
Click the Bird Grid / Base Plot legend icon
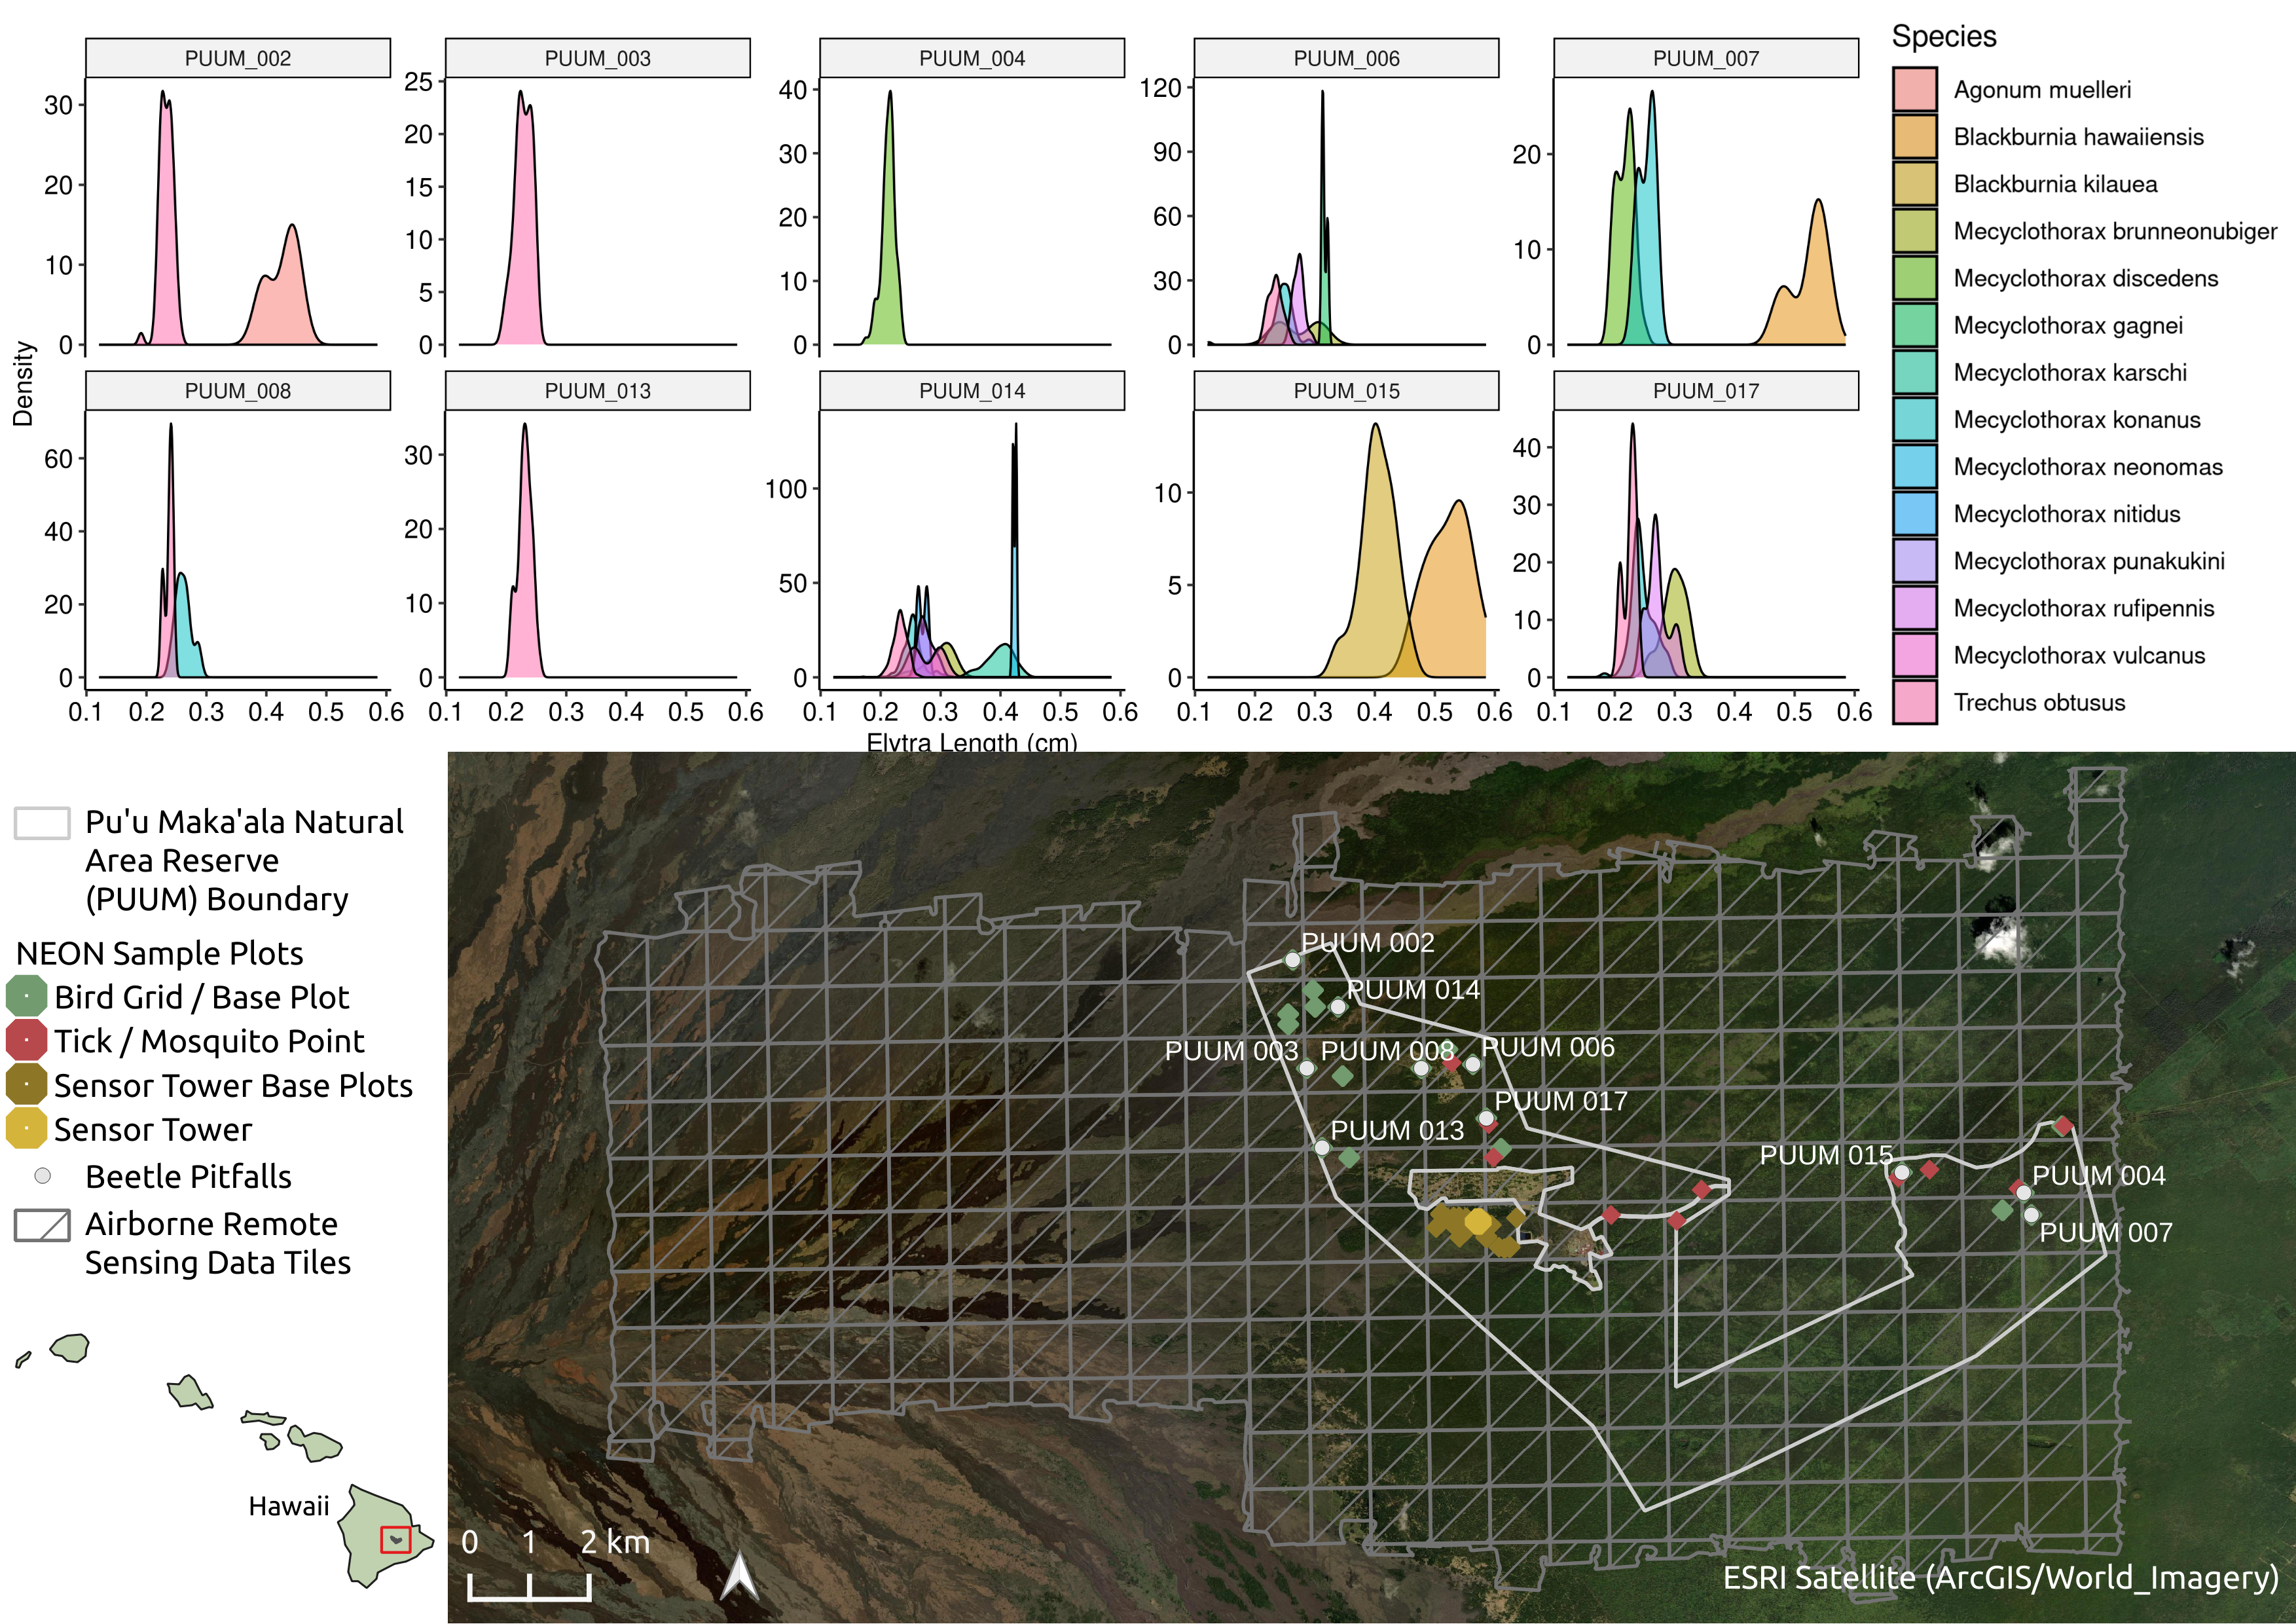coord(26,996)
